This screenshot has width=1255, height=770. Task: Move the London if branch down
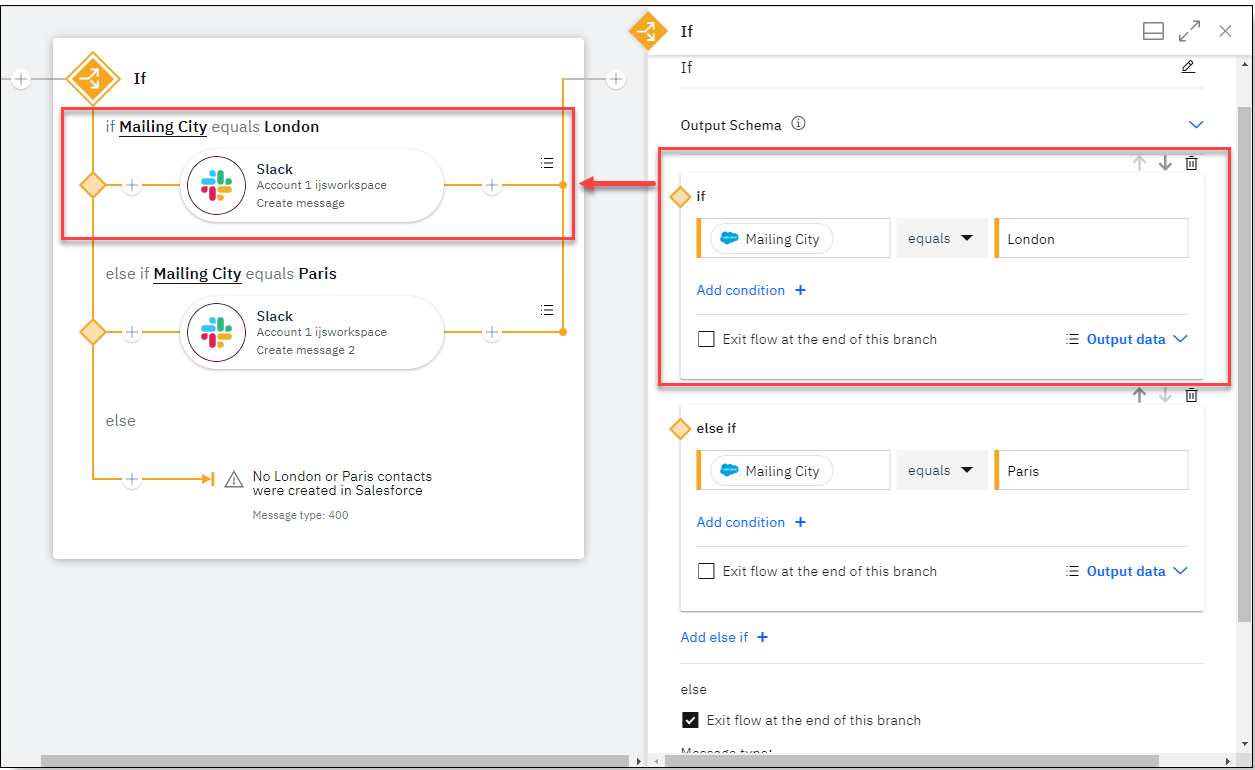(x=1165, y=163)
